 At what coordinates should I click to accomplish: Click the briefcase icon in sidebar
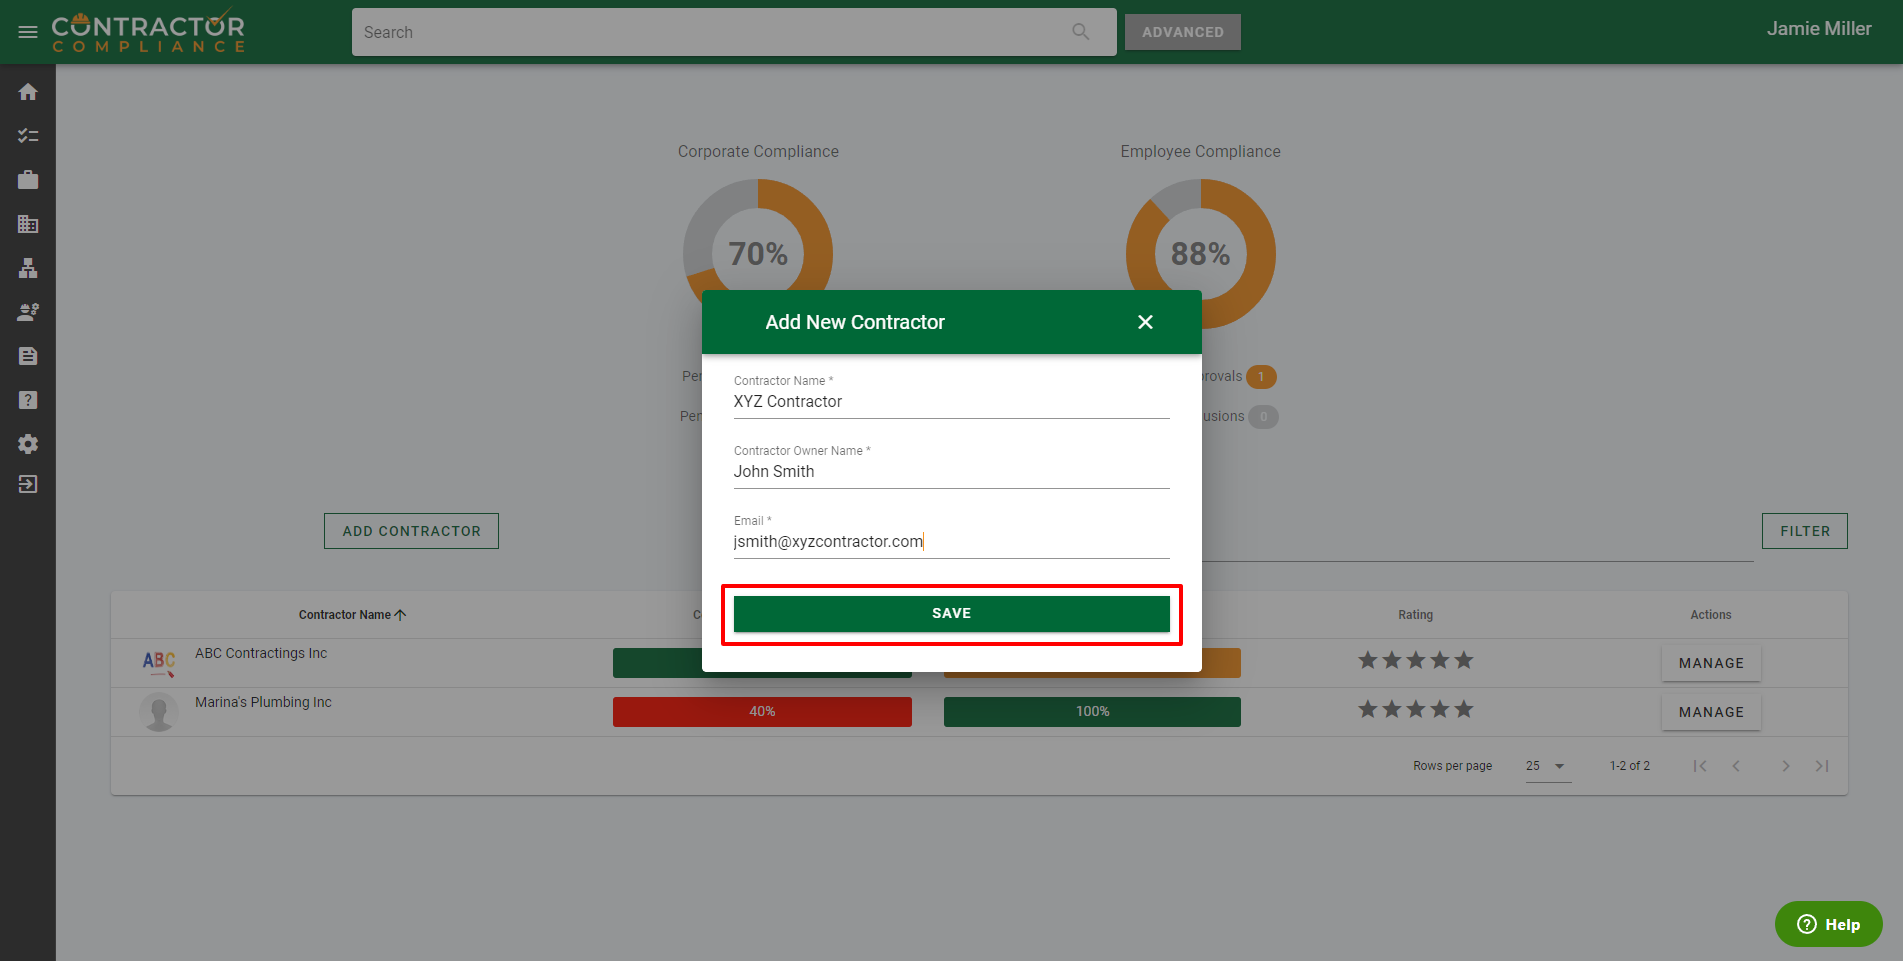pyautogui.click(x=28, y=180)
